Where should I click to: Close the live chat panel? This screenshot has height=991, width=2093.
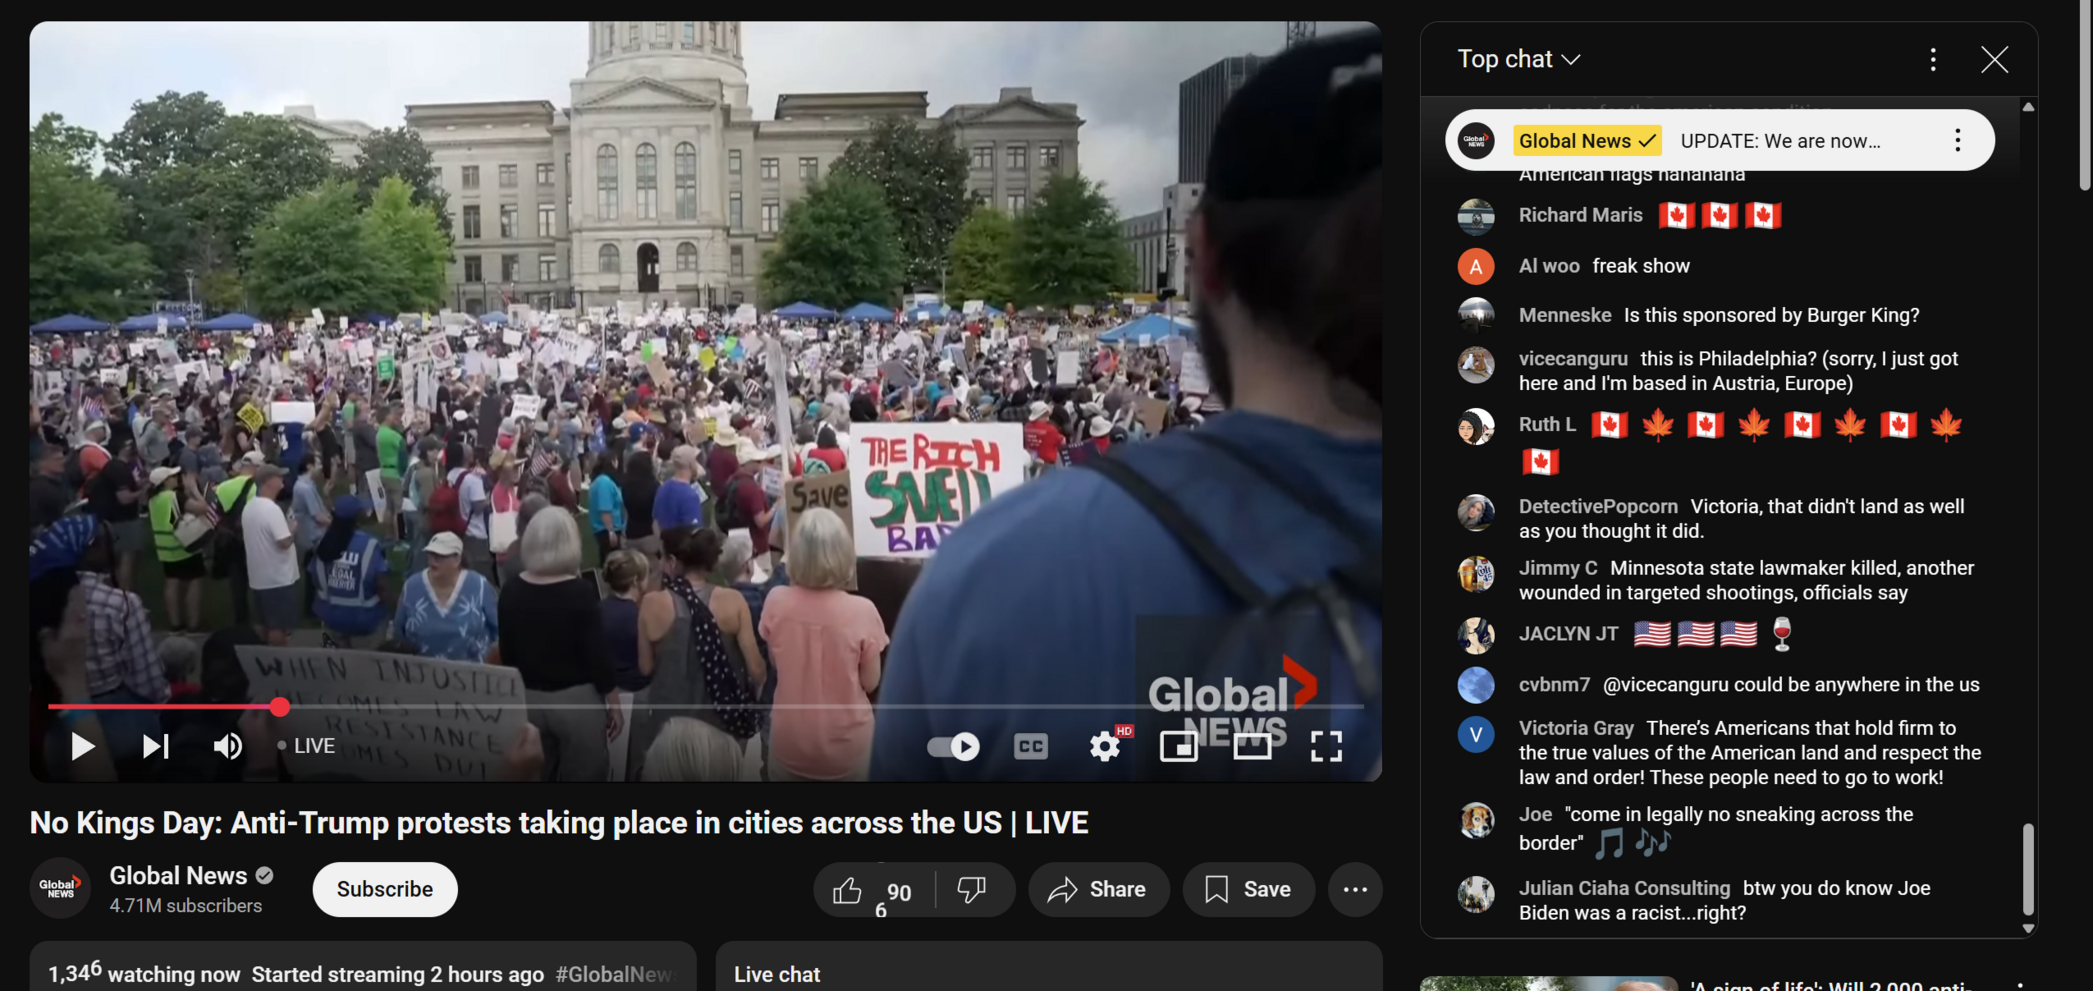(x=1994, y=60)
